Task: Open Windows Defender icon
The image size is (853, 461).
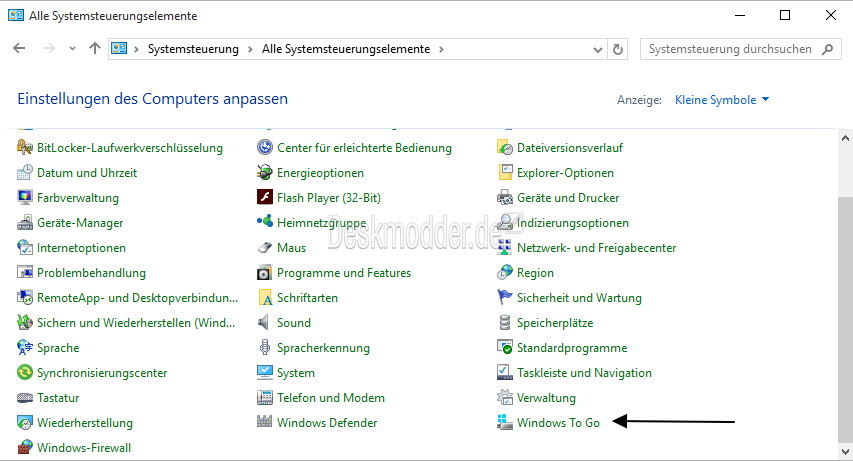Action: (264, 422)
